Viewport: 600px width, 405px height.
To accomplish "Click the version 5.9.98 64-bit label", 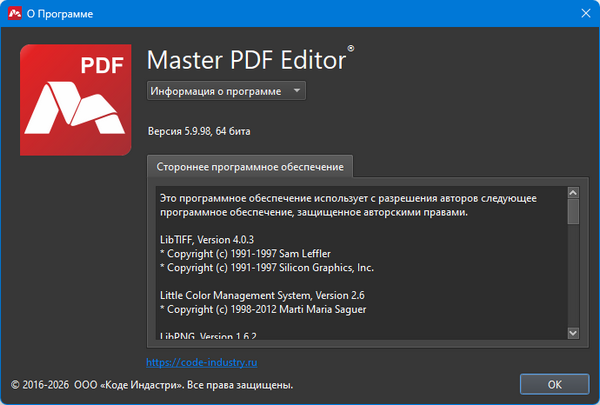I will click(x=201, y=131).
